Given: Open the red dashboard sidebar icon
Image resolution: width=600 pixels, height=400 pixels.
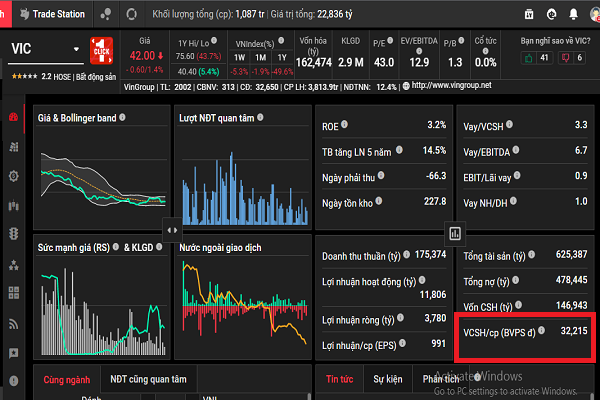Looking at the screenshot, I should [13, 117].
